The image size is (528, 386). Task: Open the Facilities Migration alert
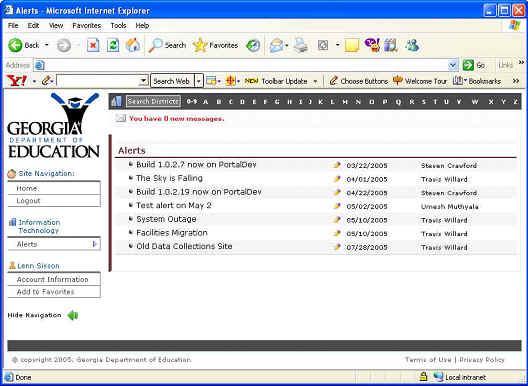click(x=172, y=233)
